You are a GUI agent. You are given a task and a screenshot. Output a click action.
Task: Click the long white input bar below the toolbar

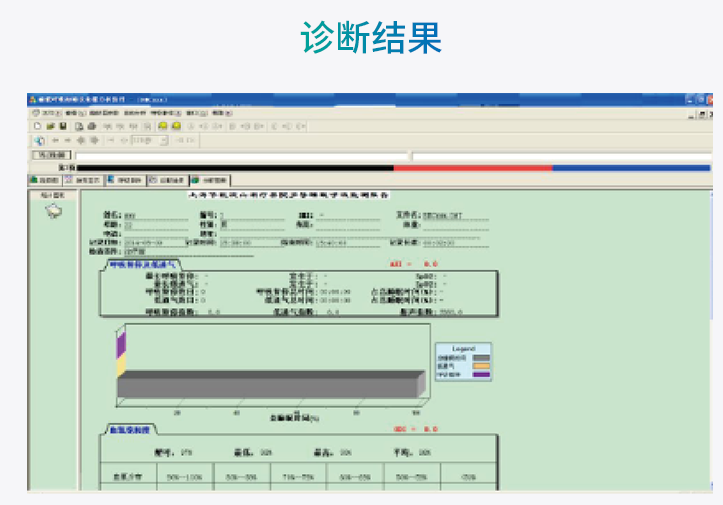click(242, 157)
